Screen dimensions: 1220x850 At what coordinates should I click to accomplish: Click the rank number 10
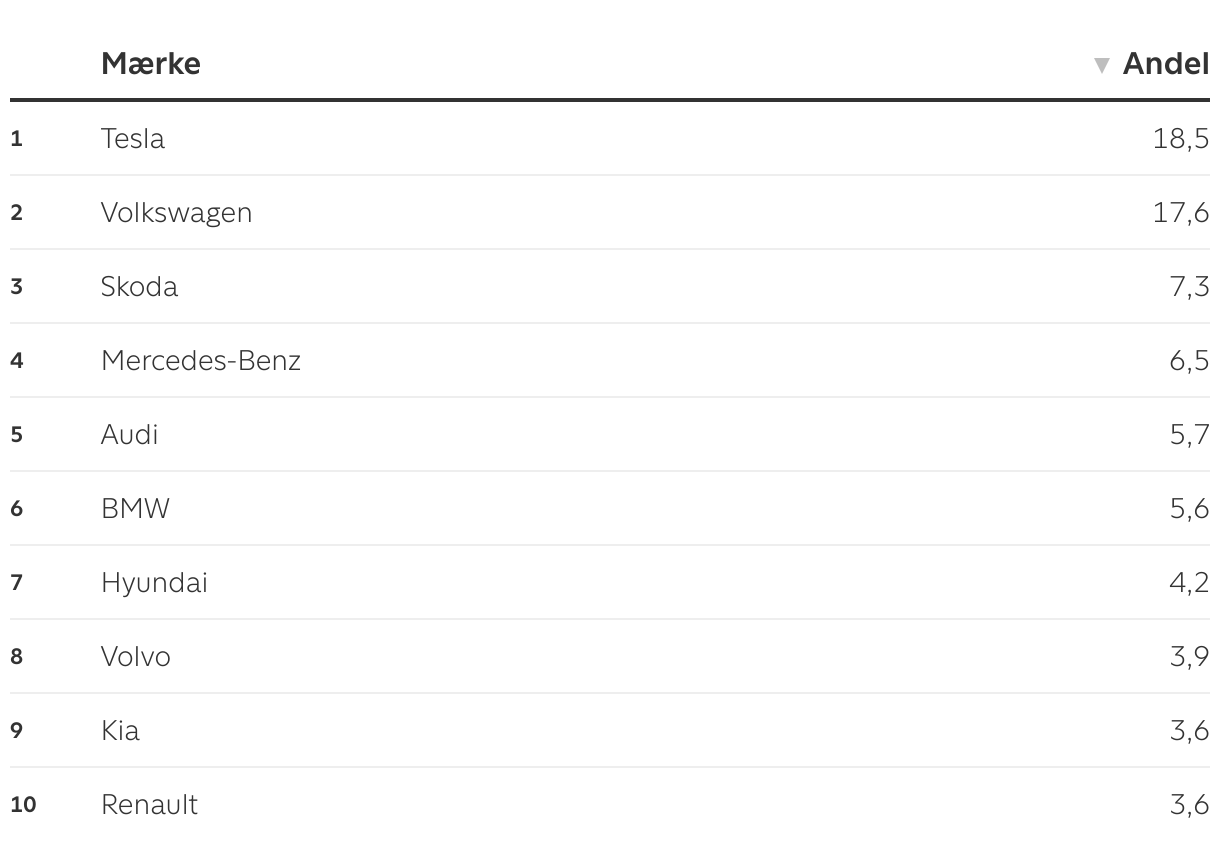tap(23, 805)
